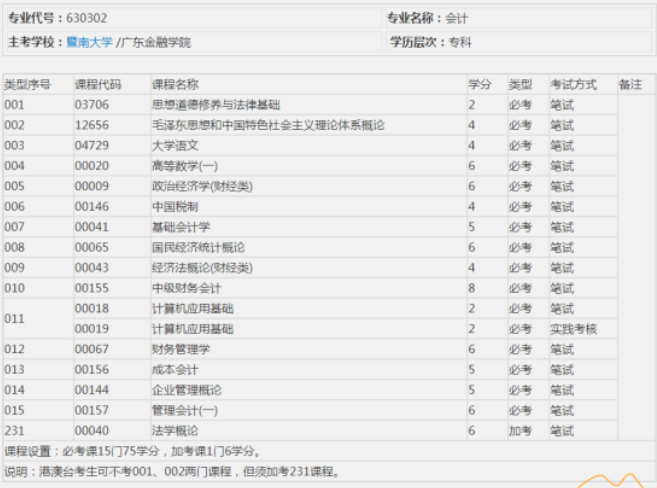Click course name 中级财务会计

click(x=187, y=288)
